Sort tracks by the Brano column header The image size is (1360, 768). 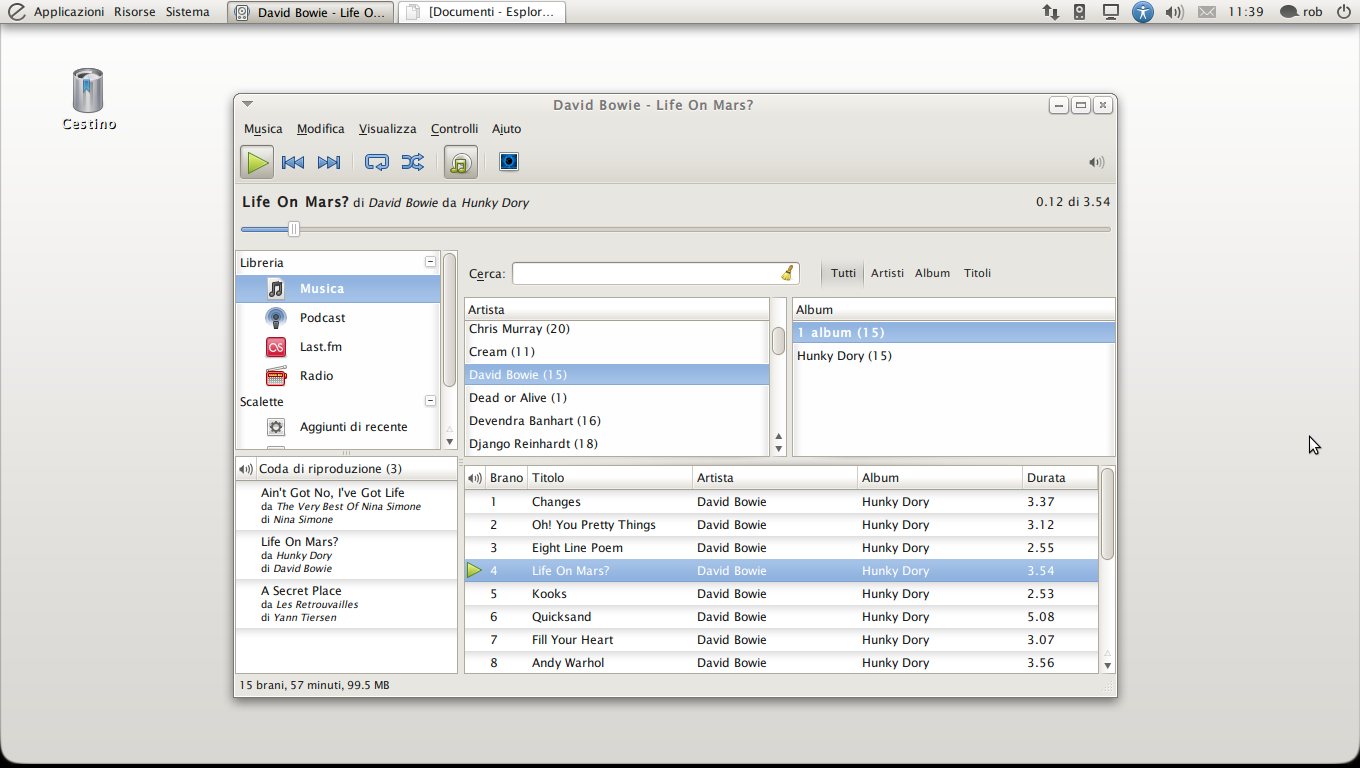click(x=506, y=478)
